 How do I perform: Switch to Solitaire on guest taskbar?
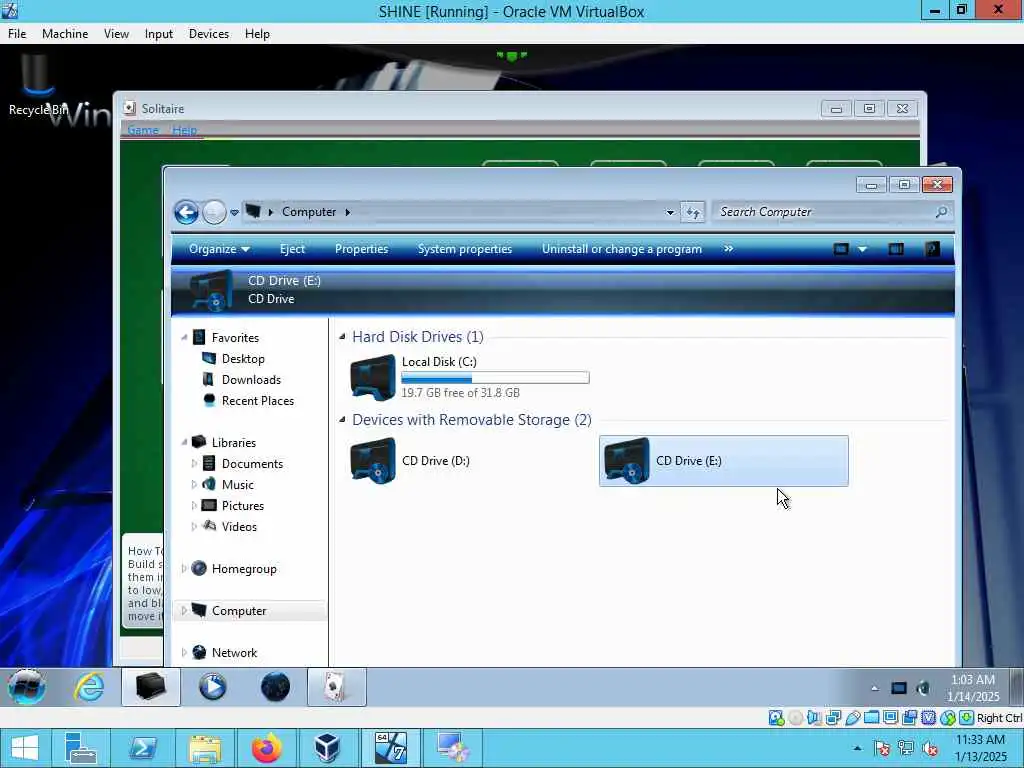336,687
